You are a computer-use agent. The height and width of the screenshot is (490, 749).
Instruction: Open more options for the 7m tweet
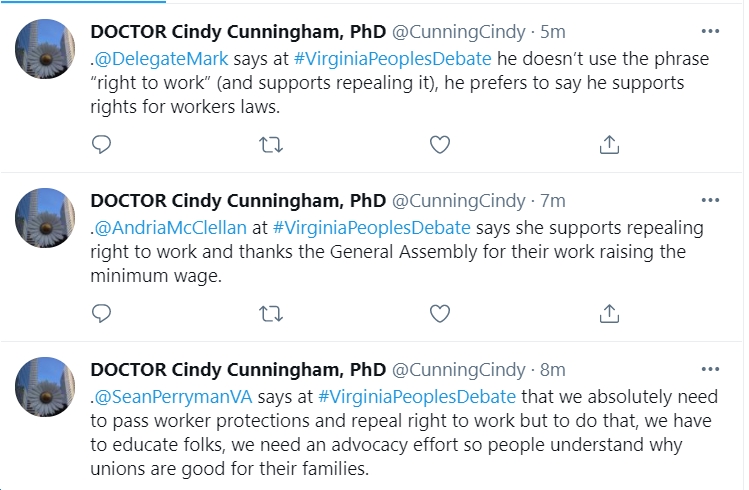click(x=710, y=201)
